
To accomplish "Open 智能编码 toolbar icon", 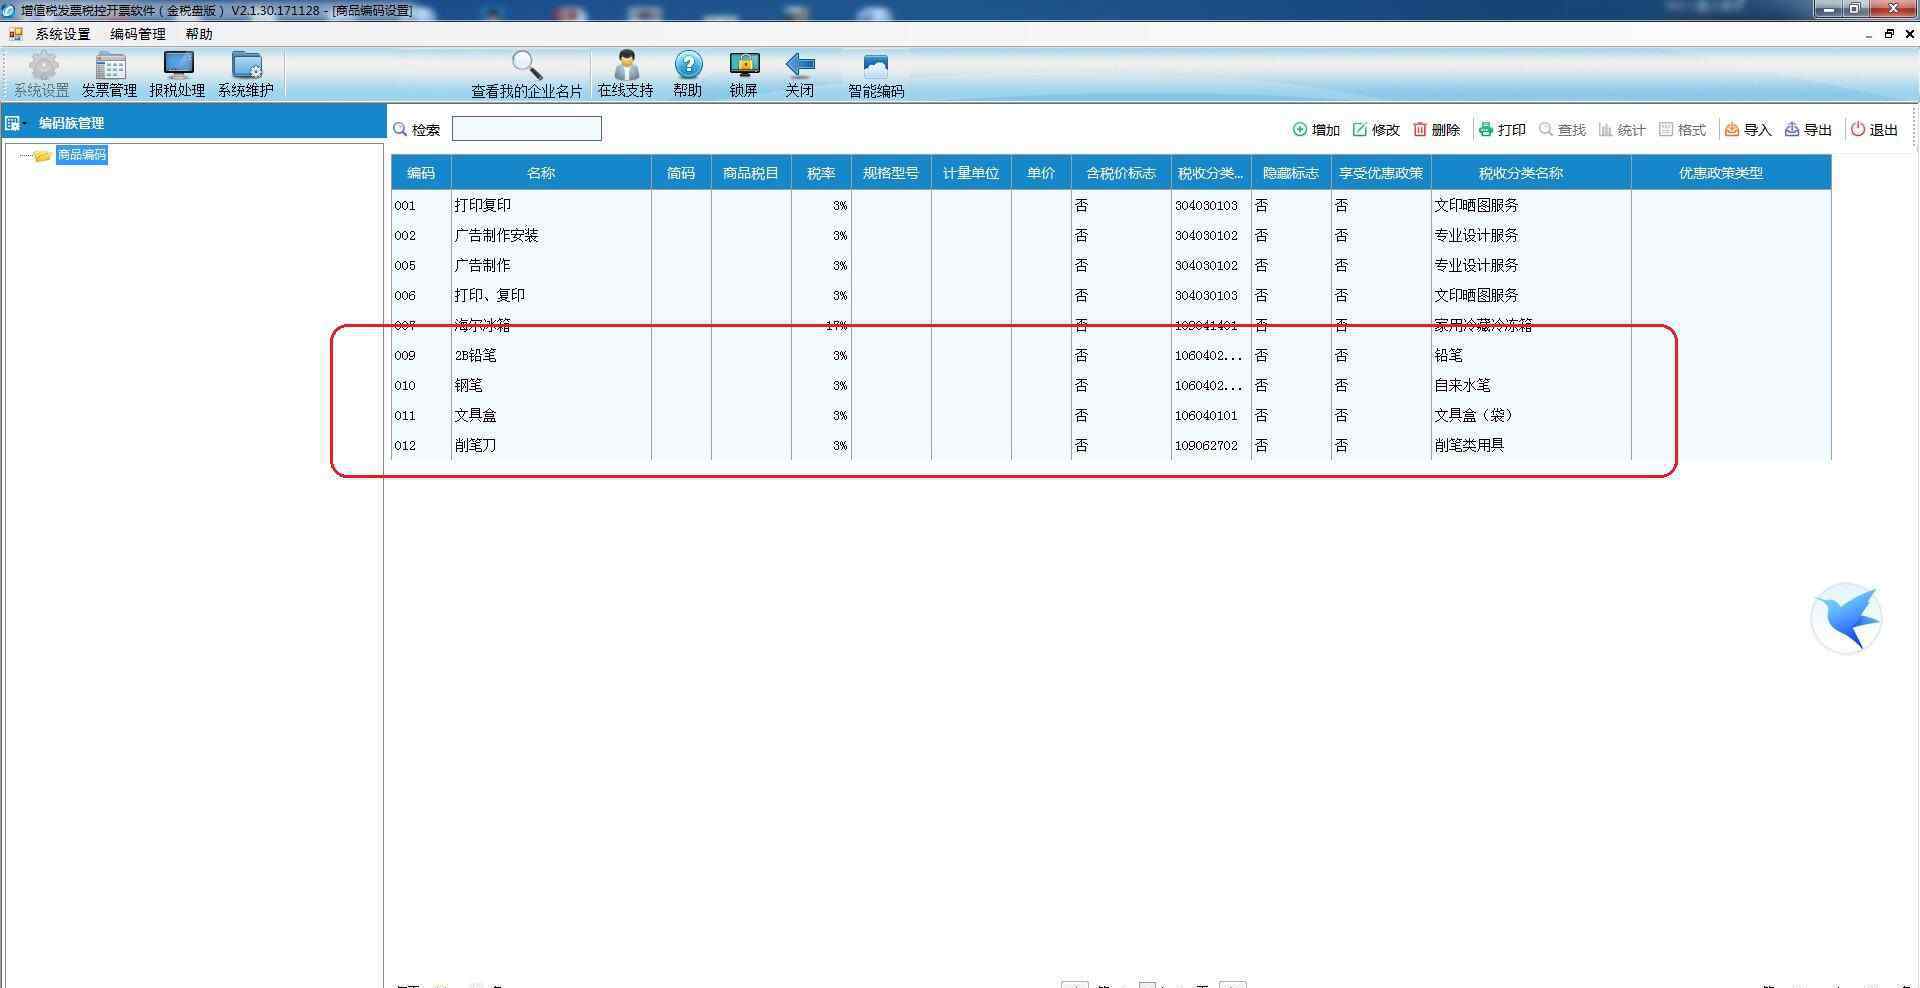I will point(876,75).
